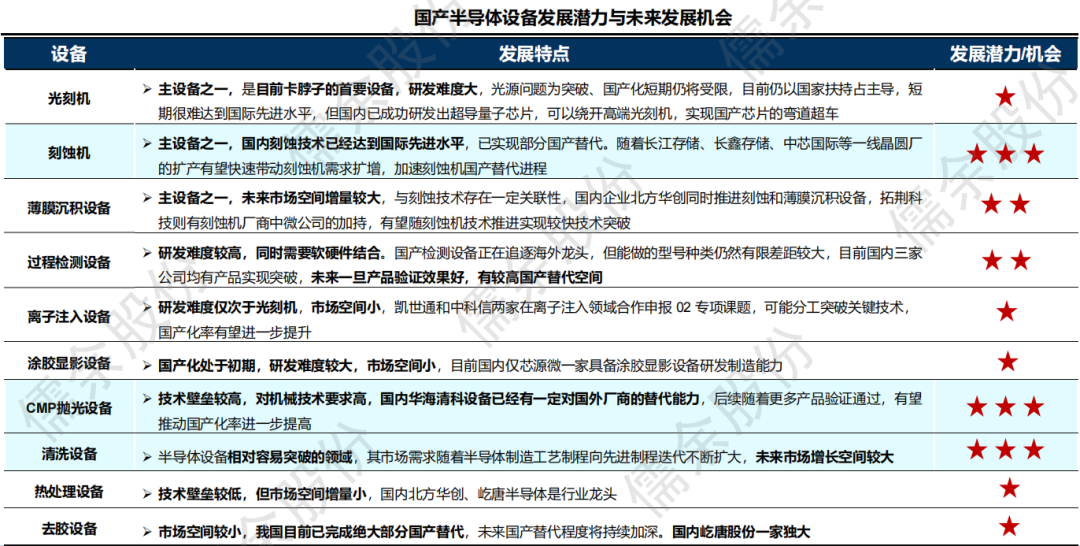Click the single star in the 涂胶显影设备 row
Screen dimensions: 1080x546
[1007, 361]
